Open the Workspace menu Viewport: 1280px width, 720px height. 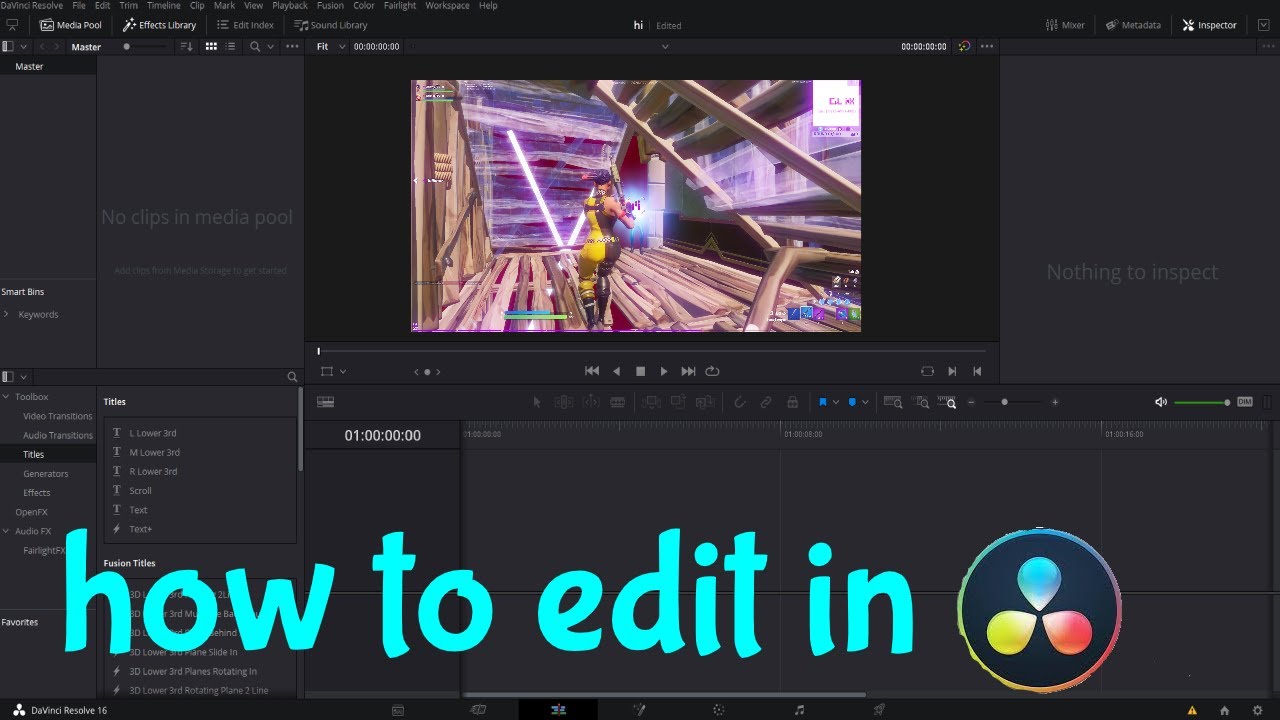point(447,6)
